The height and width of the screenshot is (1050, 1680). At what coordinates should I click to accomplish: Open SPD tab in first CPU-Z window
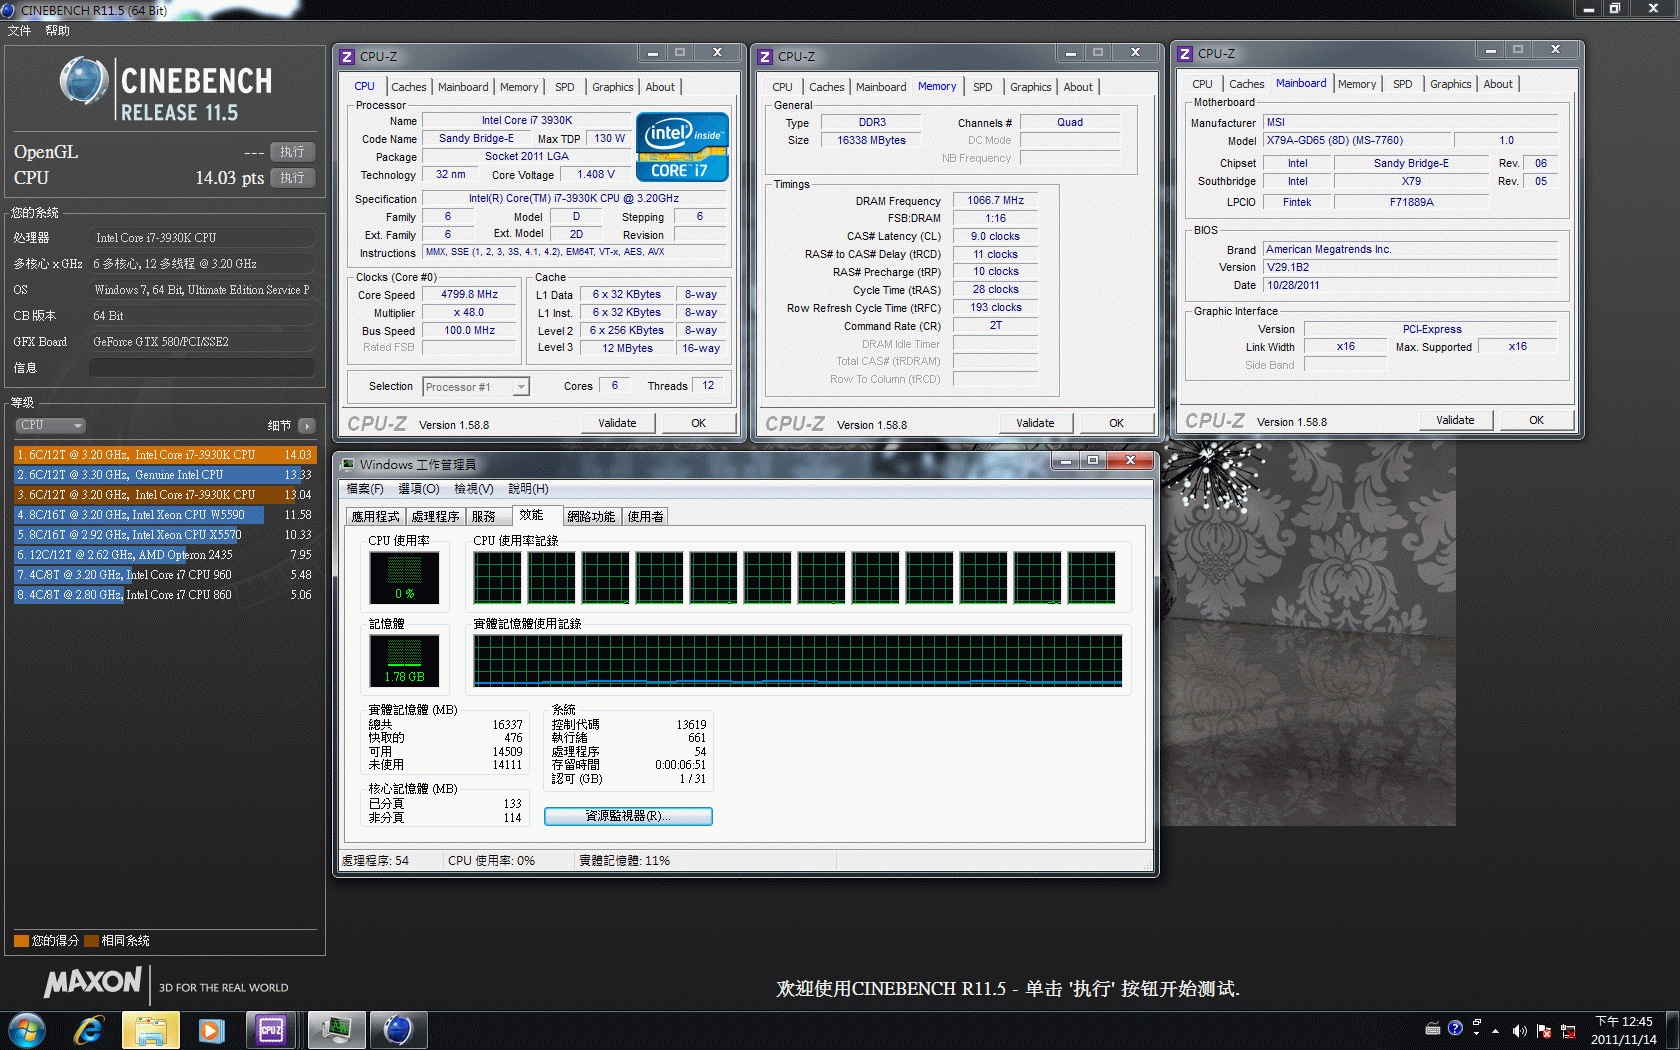point(565,87)
